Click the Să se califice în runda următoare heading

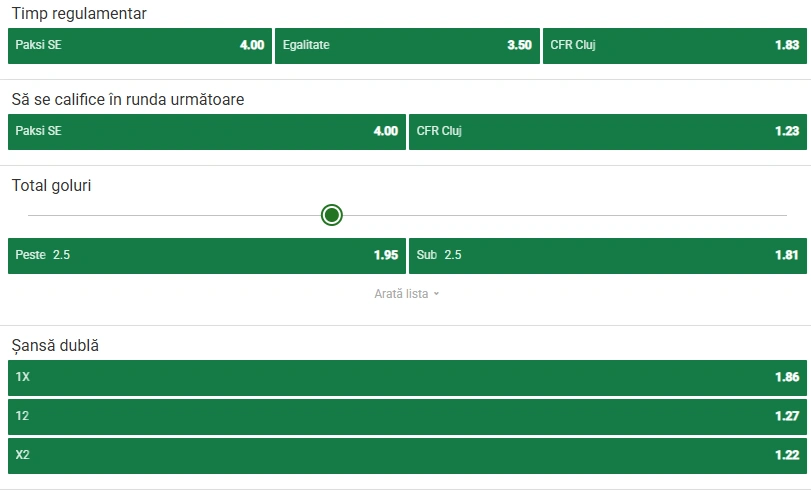click(128, 99)
